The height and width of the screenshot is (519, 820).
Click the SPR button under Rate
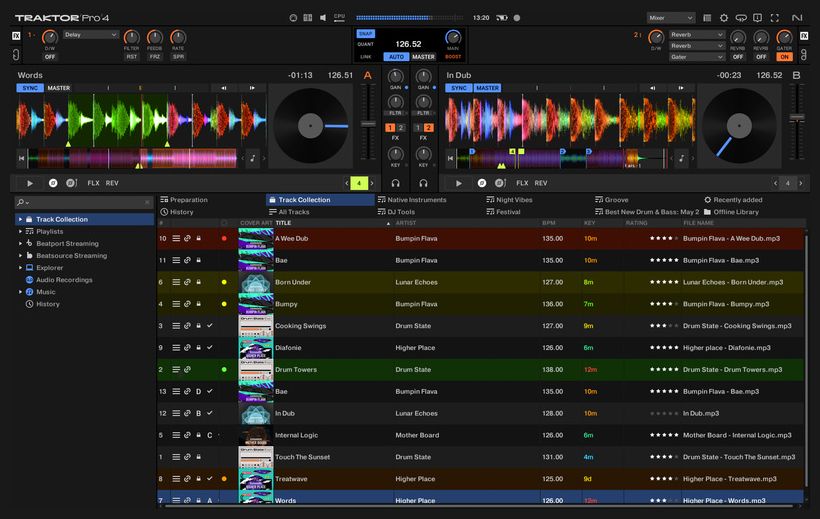point(178,57)
